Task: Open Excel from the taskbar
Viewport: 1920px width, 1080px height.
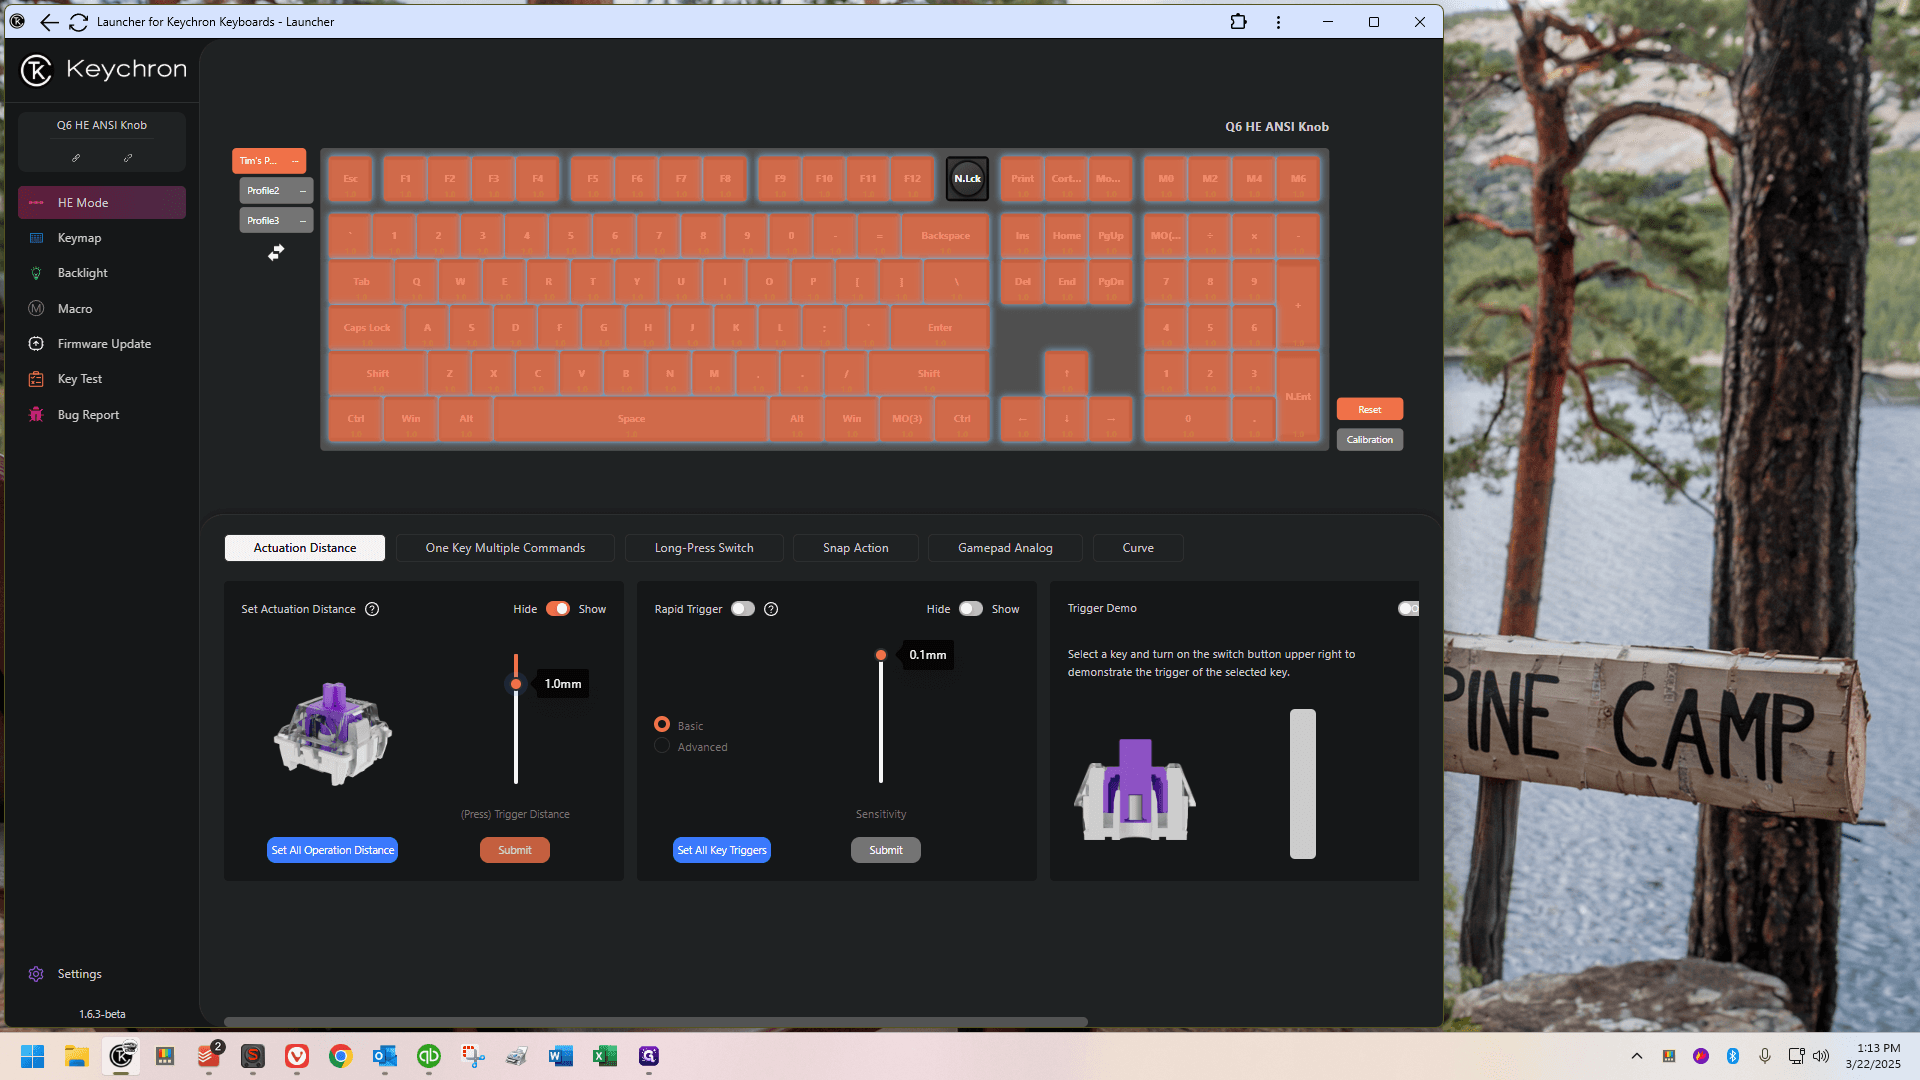Action: [605, 1056]
